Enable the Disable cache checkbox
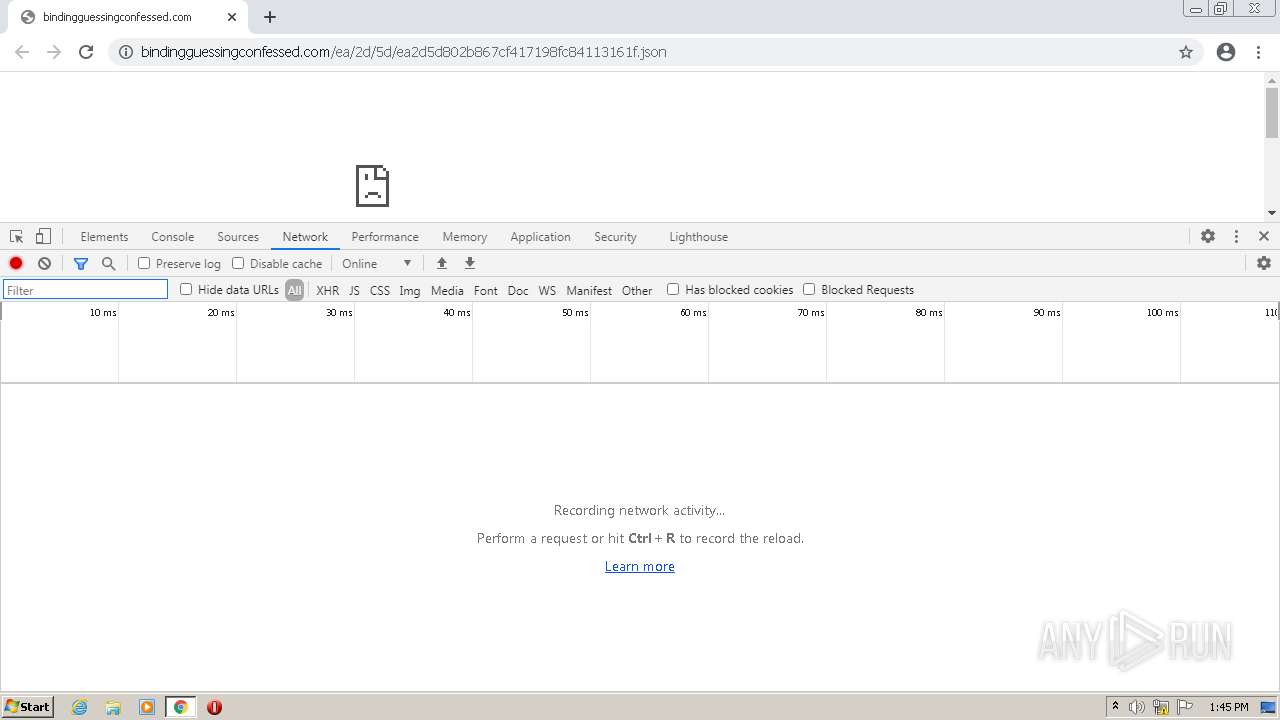The height and width of the screenshot is (720, 1280). (238, 263)
